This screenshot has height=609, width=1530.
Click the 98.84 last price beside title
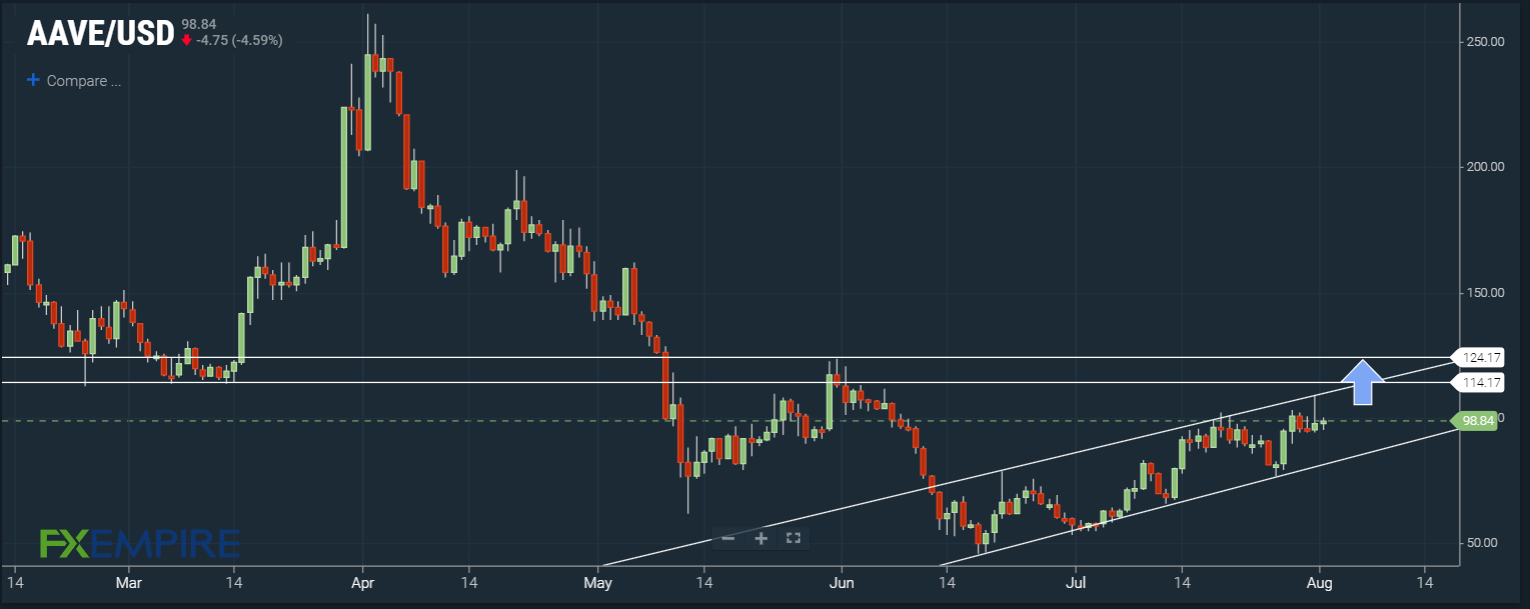tap(200, 24)
